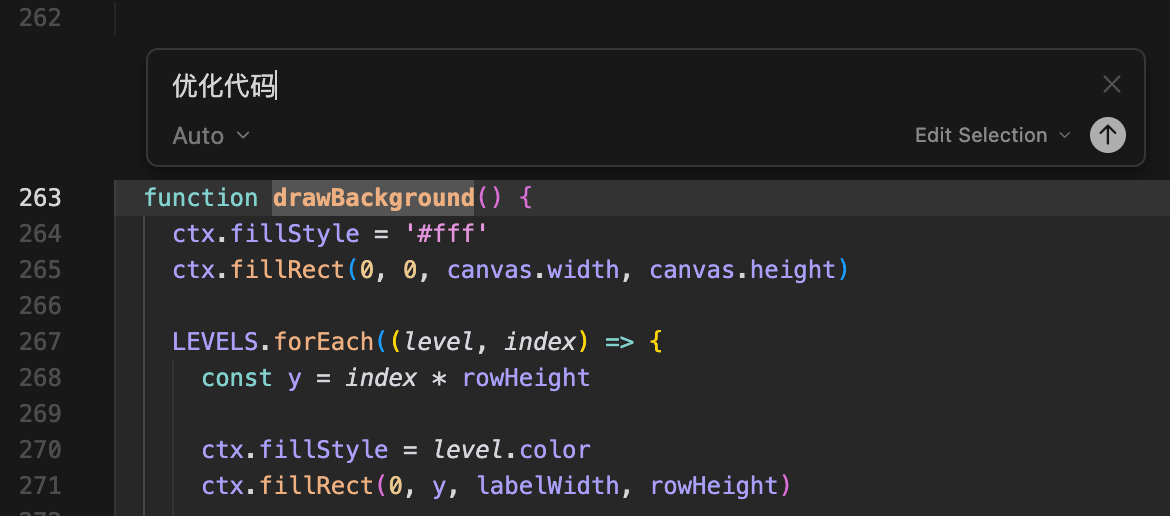1170x516 pixels.
Task: Click the prompt input containing 优化代码
Action: point(600,86)
